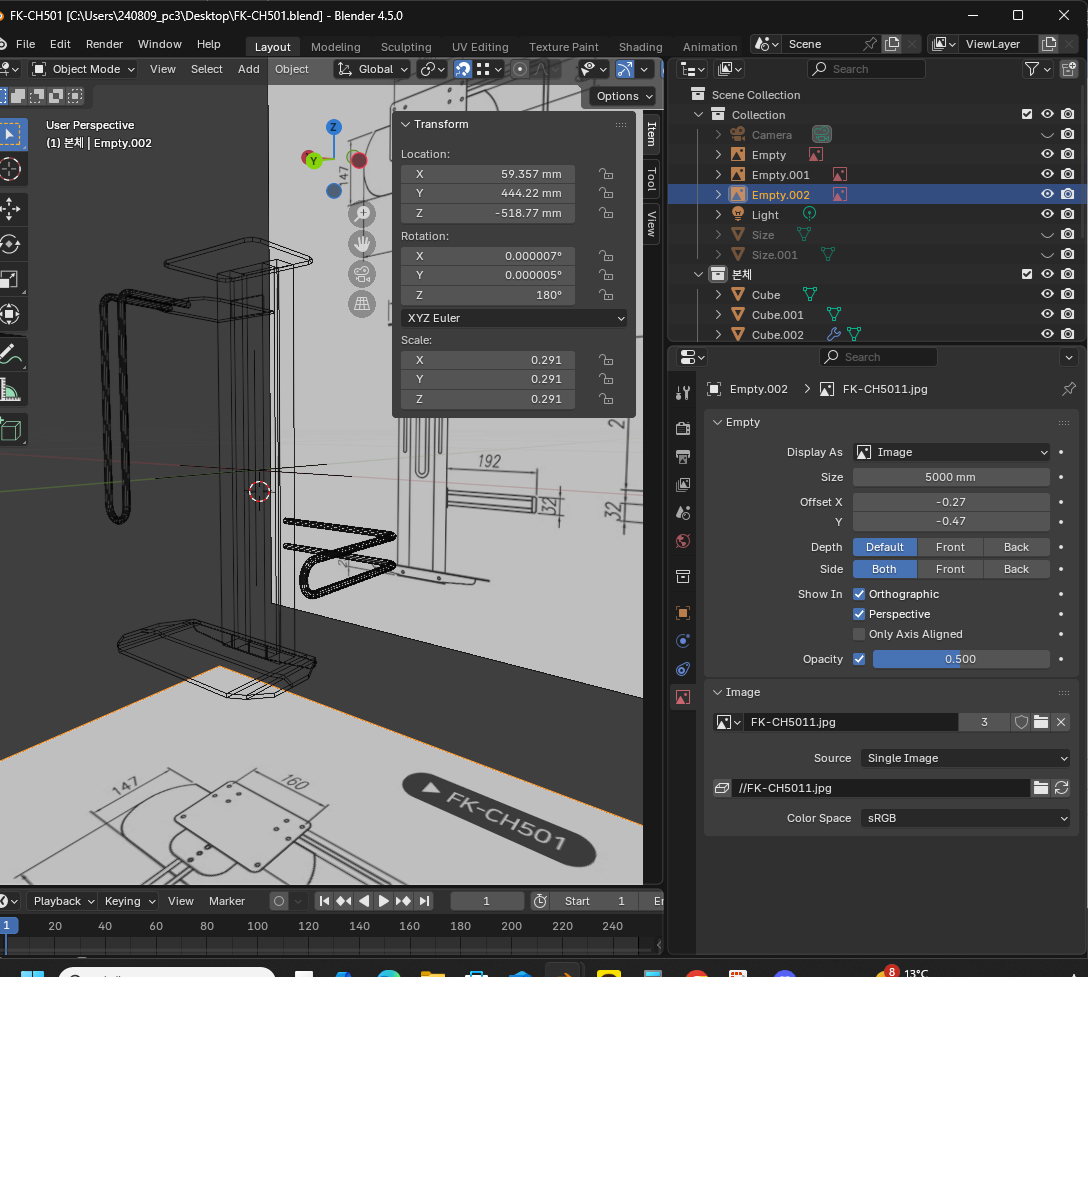The image size is (1088, 1200).
Task: Toggle Light visibility eye in outliner
Action: 1047,215
